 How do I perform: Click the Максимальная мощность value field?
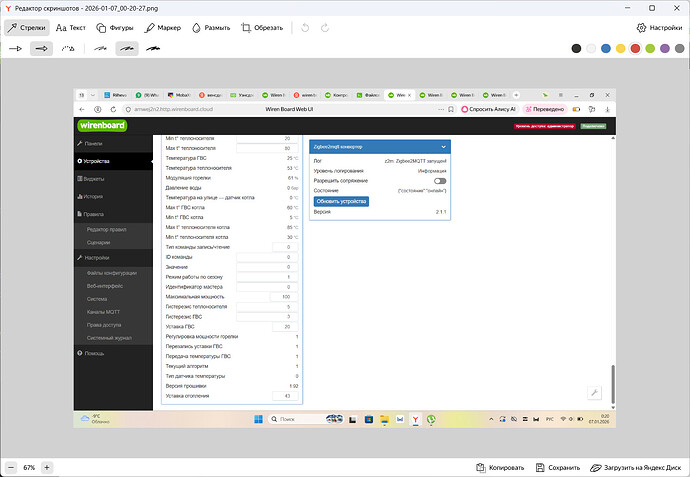coord(284,297)
